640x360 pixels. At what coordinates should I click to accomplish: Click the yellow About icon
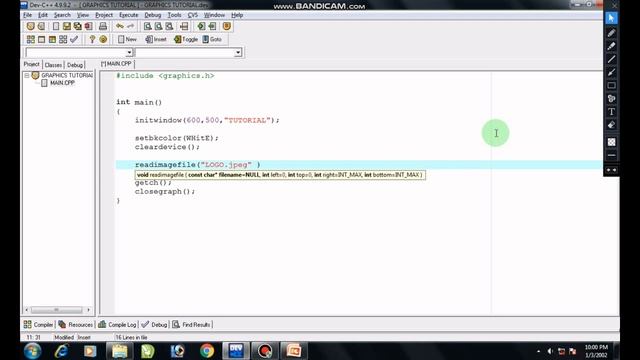click(103, 40)
